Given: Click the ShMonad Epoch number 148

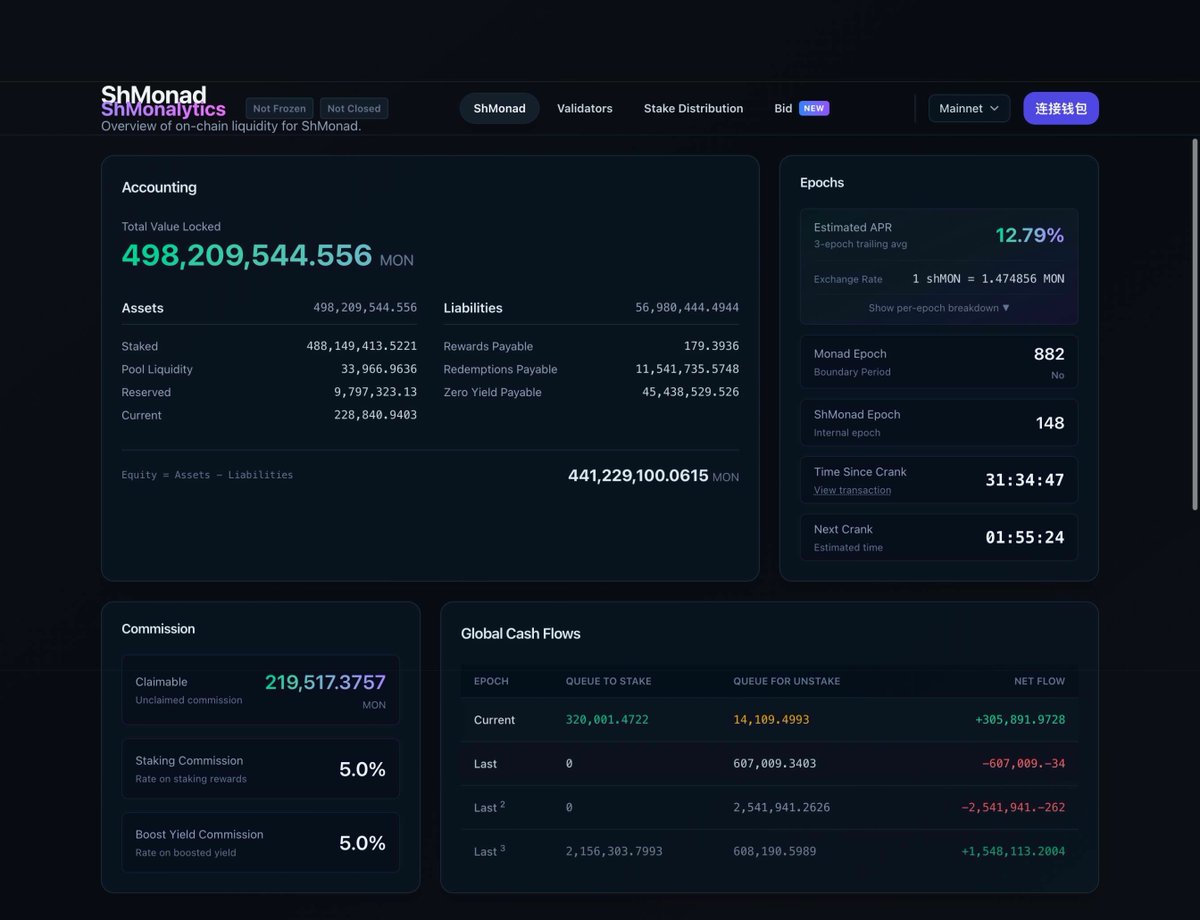Looking at the screenshot, I should click(1050, 423).
